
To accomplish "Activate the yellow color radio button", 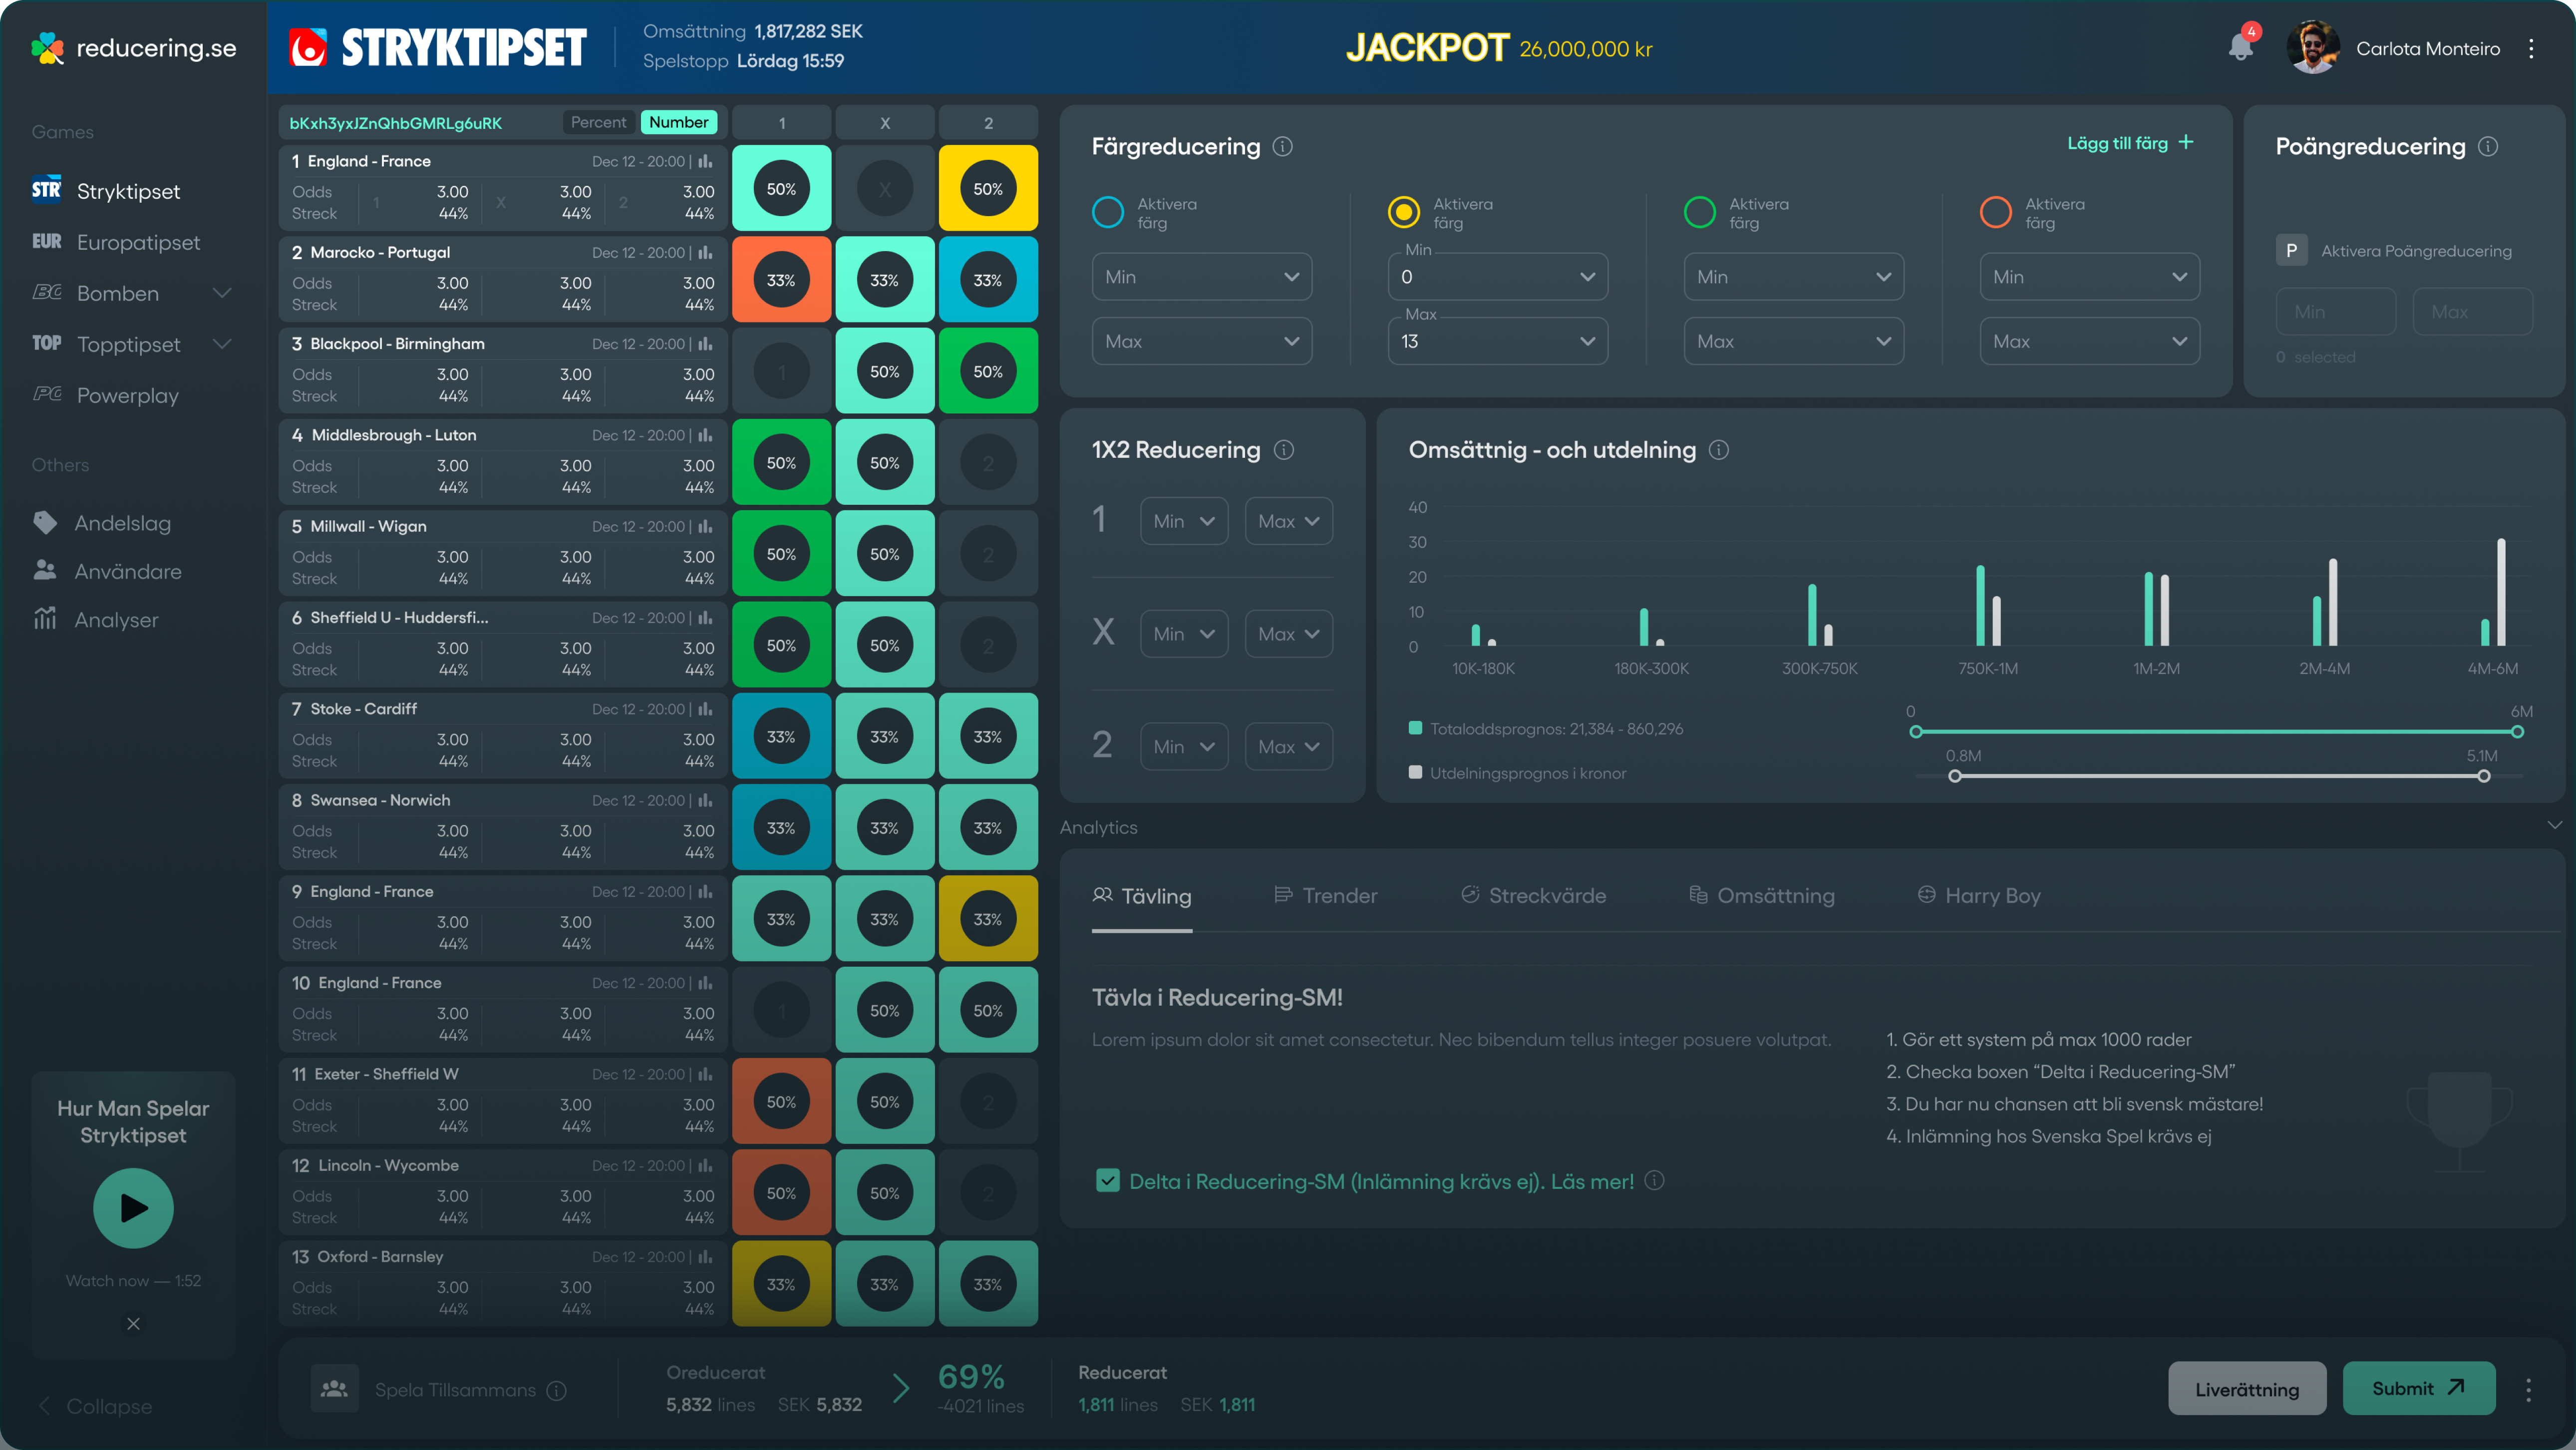I will [1403, 212].
